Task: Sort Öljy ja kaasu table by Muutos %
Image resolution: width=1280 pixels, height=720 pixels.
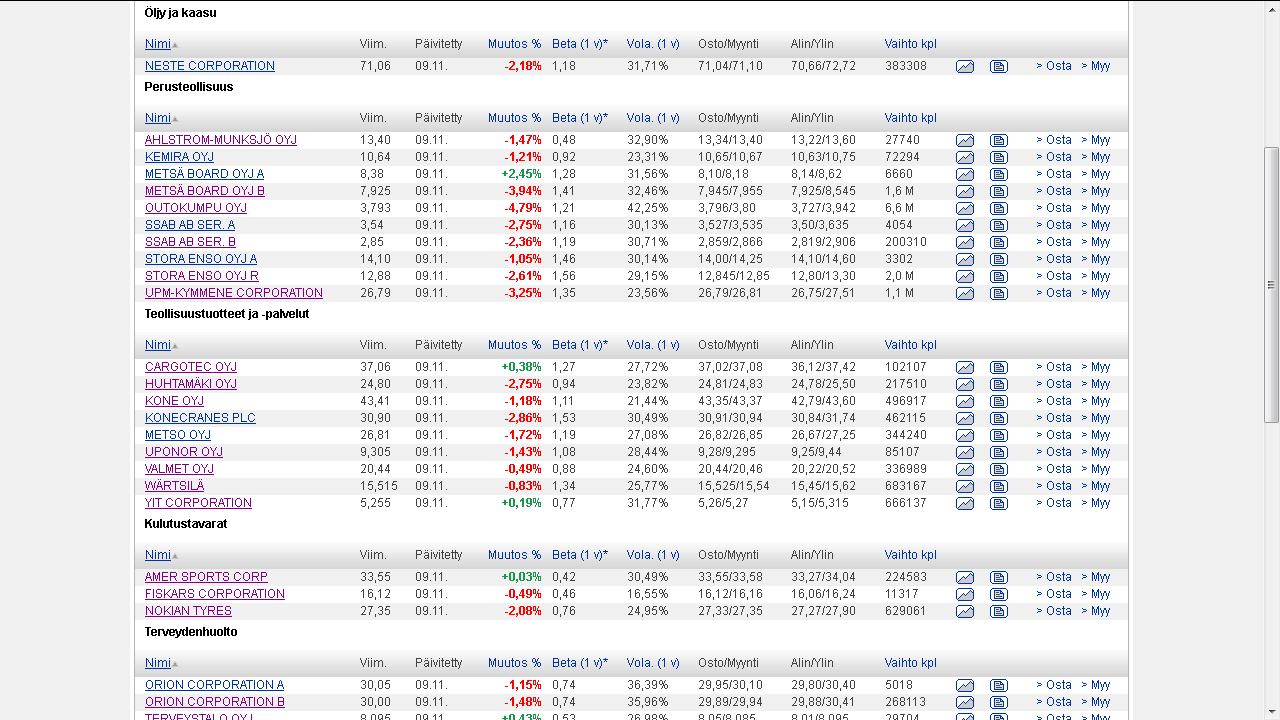Action: click(x=514, y=44)
